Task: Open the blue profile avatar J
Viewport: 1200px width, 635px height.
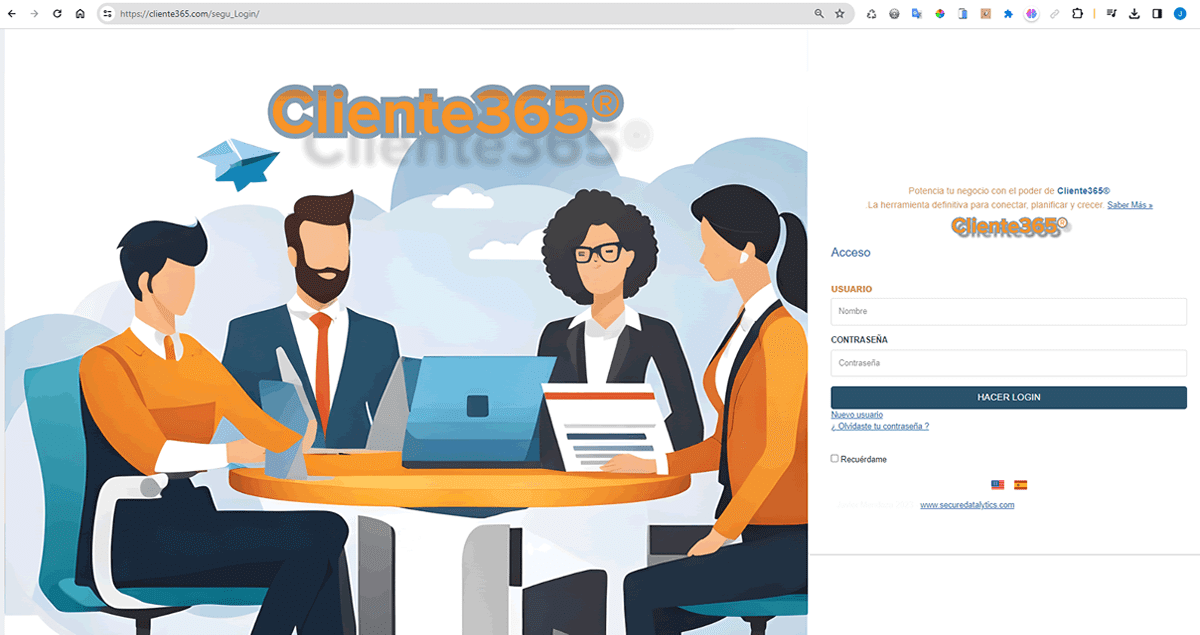Action: (1180, 14)
